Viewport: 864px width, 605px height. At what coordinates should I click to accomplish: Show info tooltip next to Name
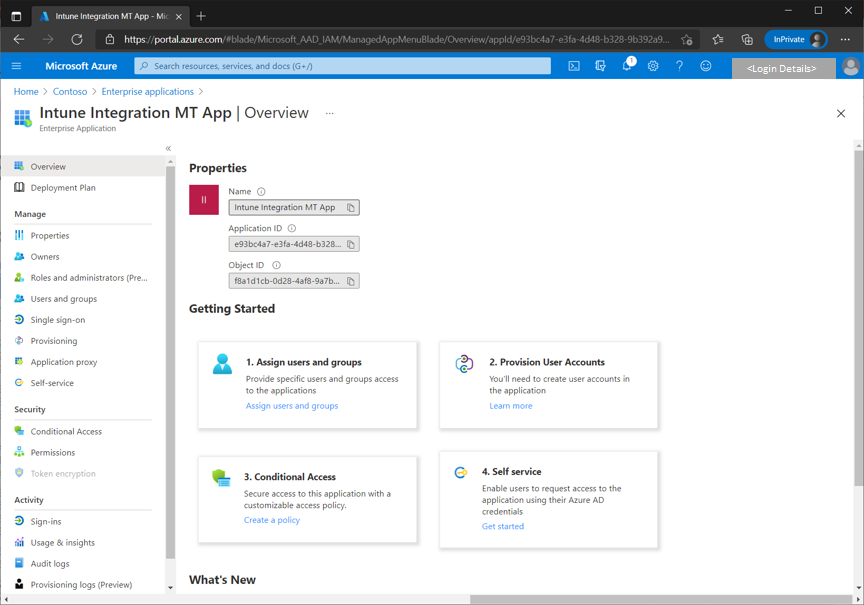point(261,192)
